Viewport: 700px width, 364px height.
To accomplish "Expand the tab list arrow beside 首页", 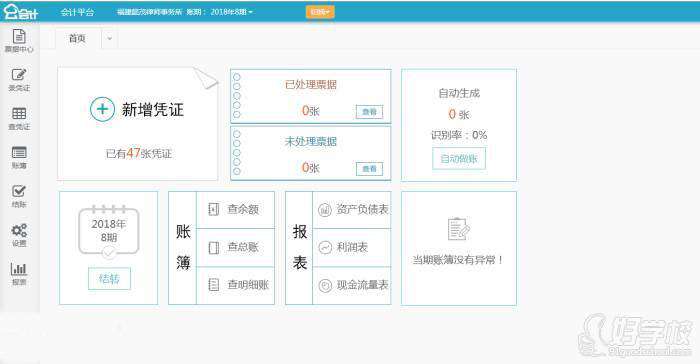I will [109, 38].
